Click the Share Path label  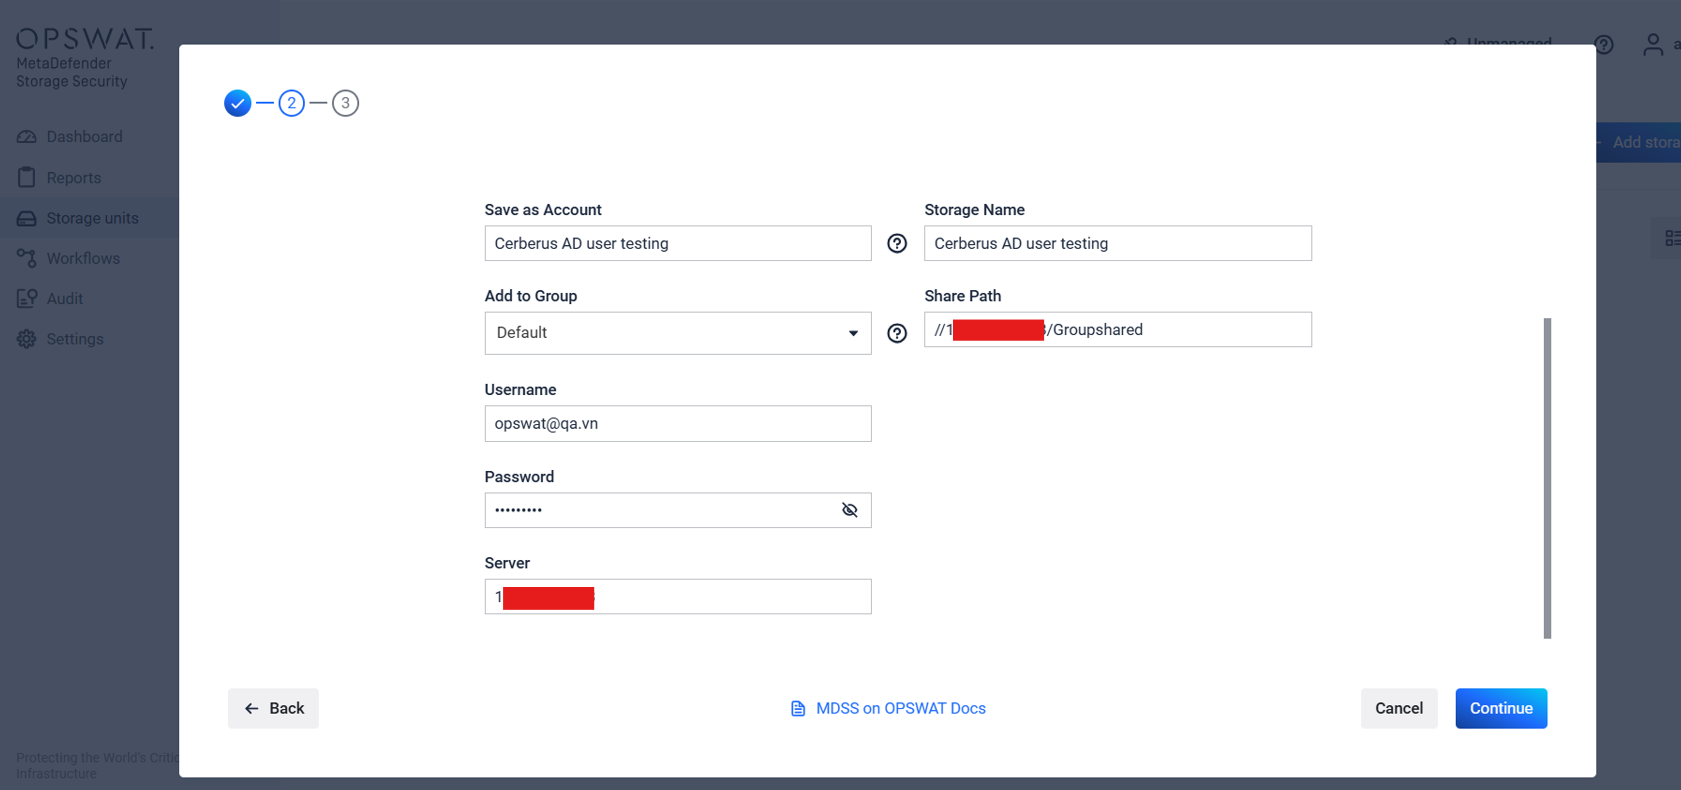962,296
